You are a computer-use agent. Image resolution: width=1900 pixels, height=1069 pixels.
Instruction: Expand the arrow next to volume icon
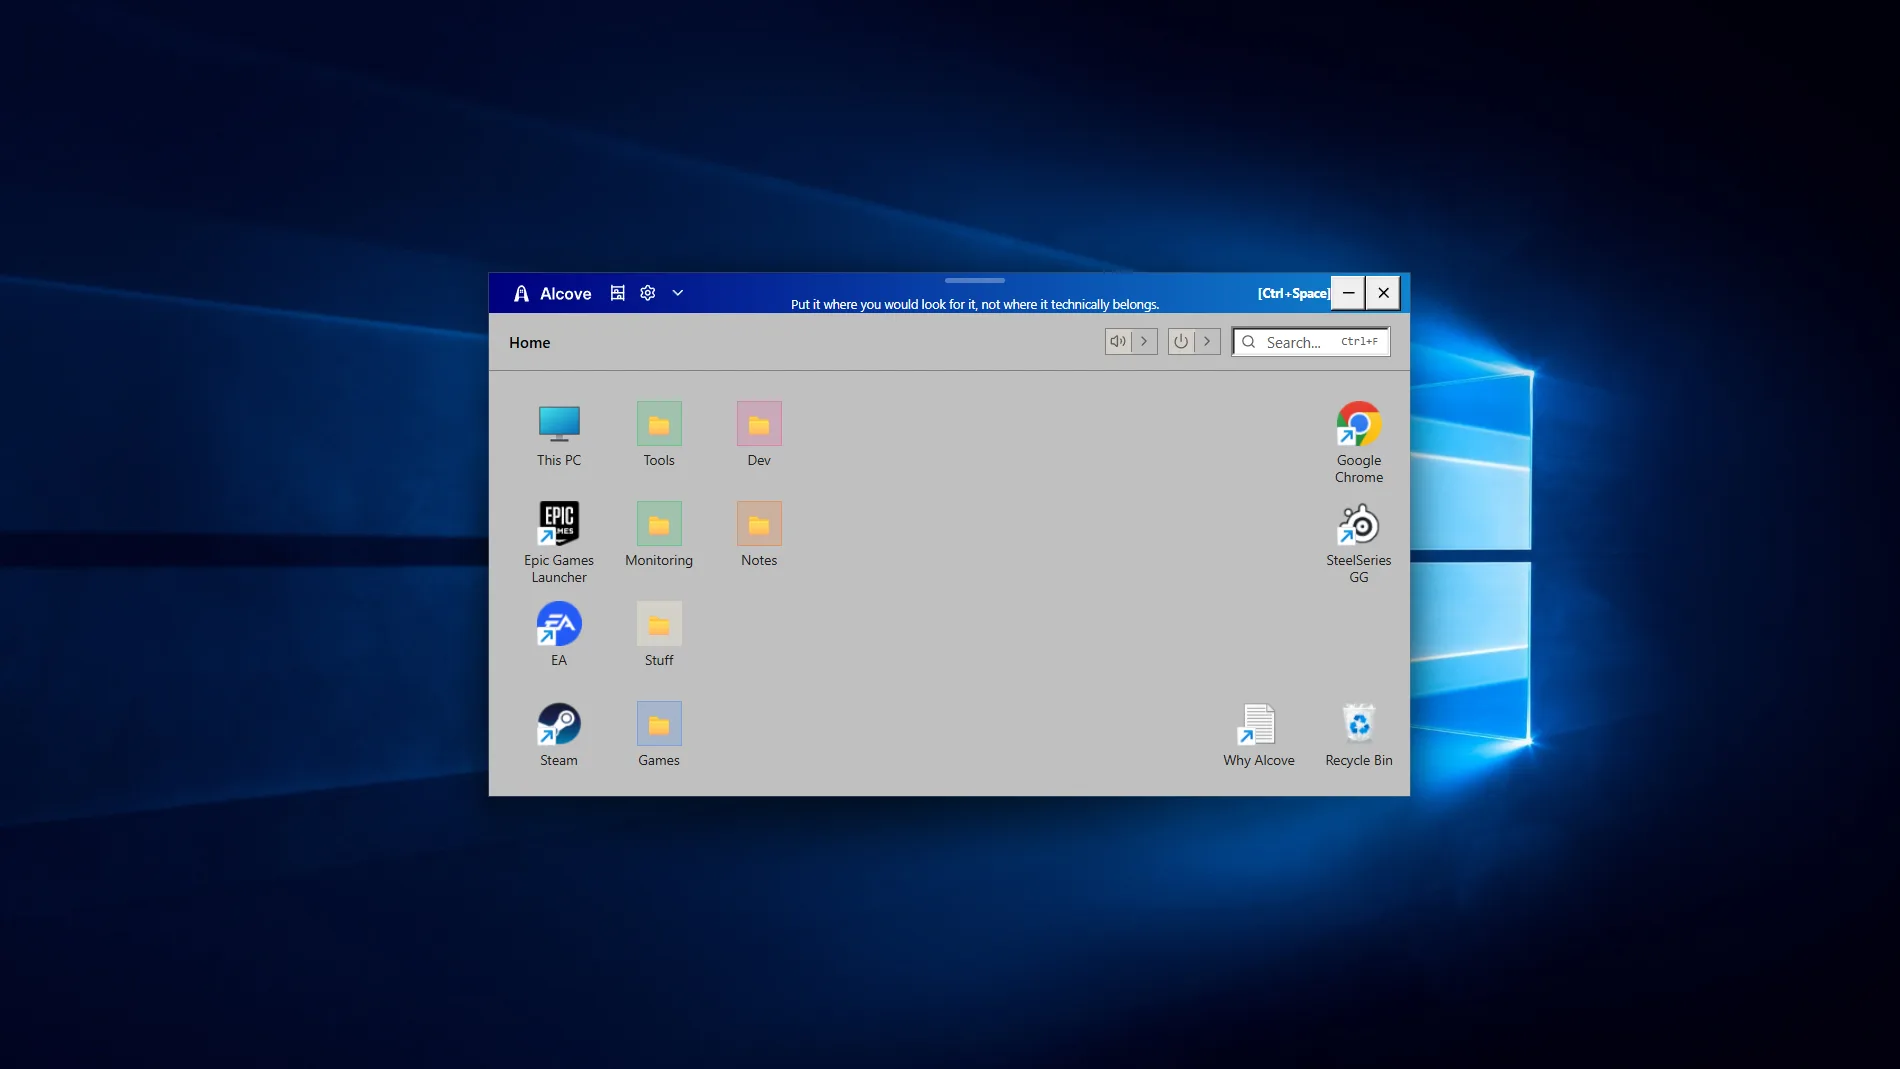pyautogui.click(x=1145, y=341)
